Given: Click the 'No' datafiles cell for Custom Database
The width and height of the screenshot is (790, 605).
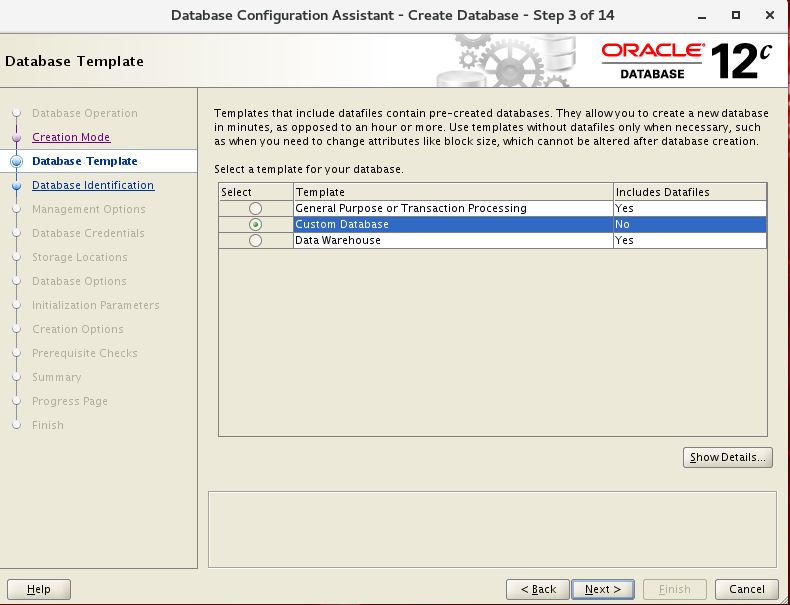Looking at the screenshot, I should coord(690,224).
